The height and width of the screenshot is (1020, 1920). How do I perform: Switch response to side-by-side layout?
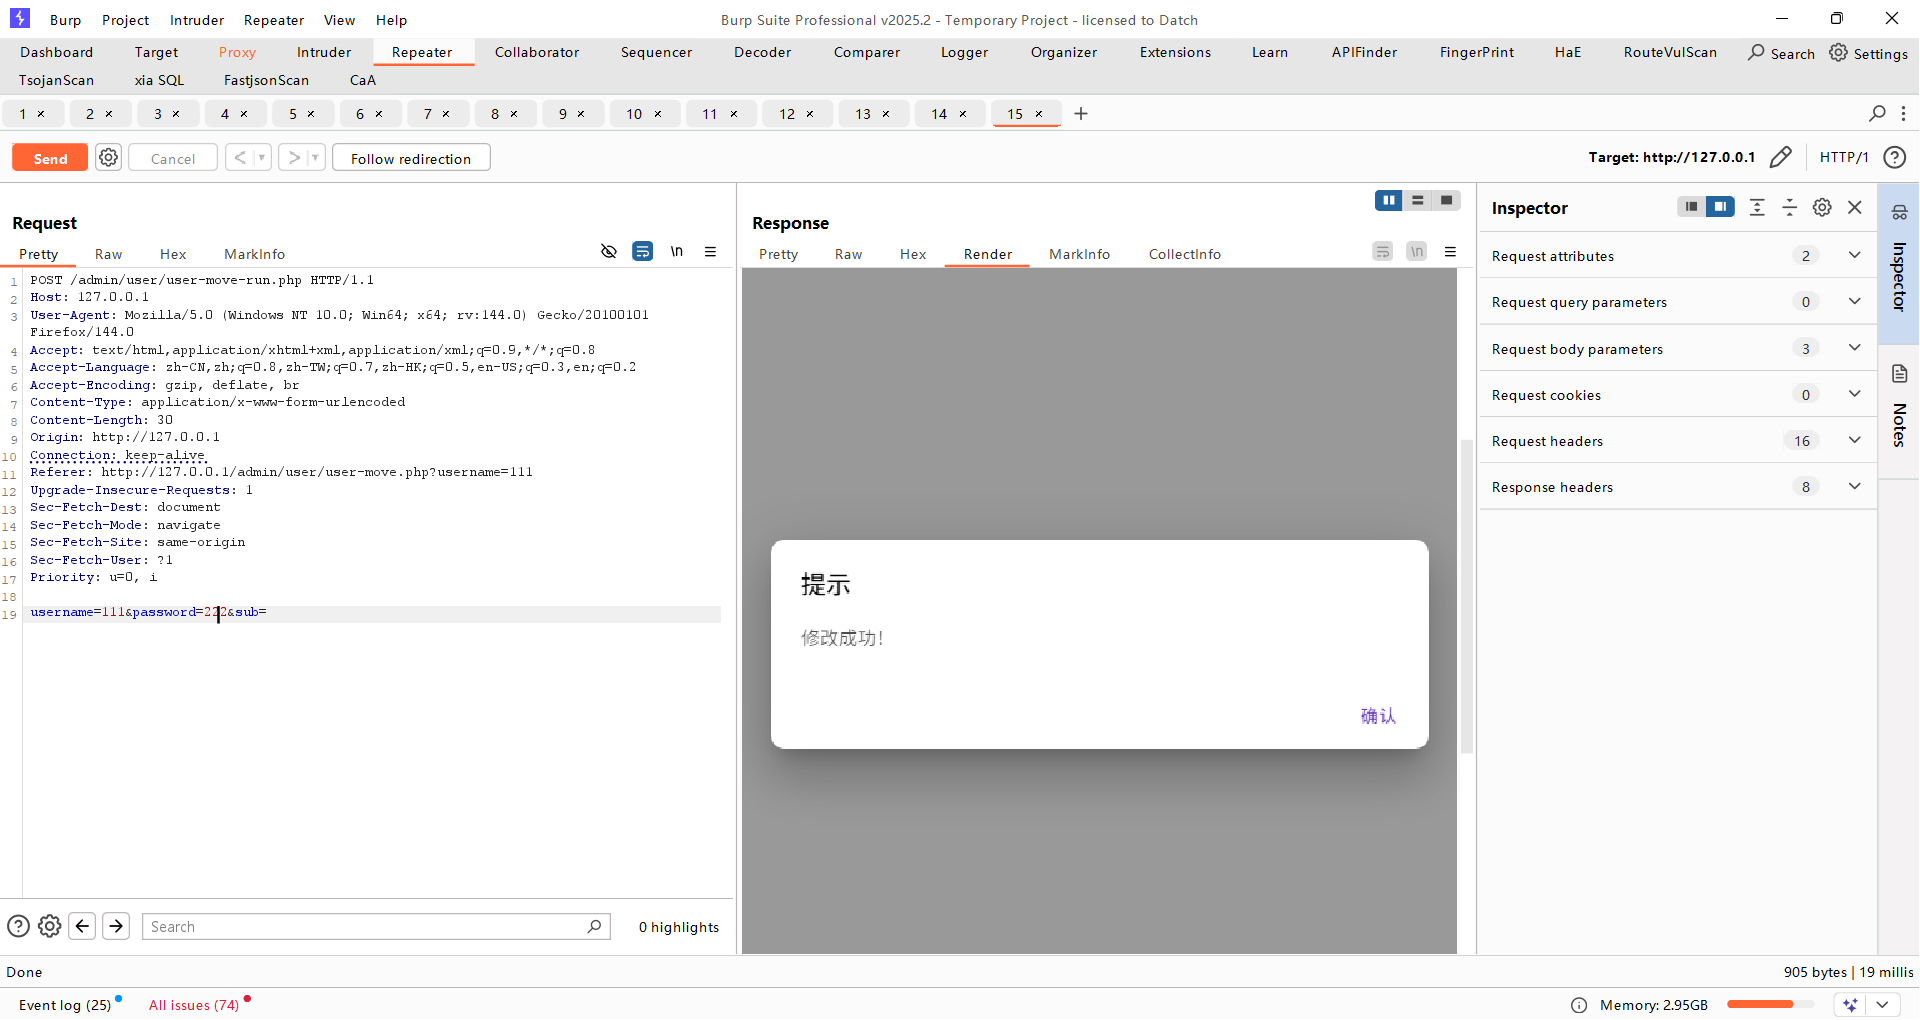(1388, 201)
